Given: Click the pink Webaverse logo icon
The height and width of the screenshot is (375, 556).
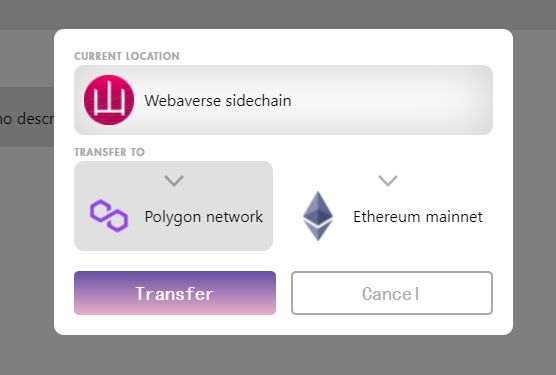Looking at the screenshot, I should [x=109, y=100].
